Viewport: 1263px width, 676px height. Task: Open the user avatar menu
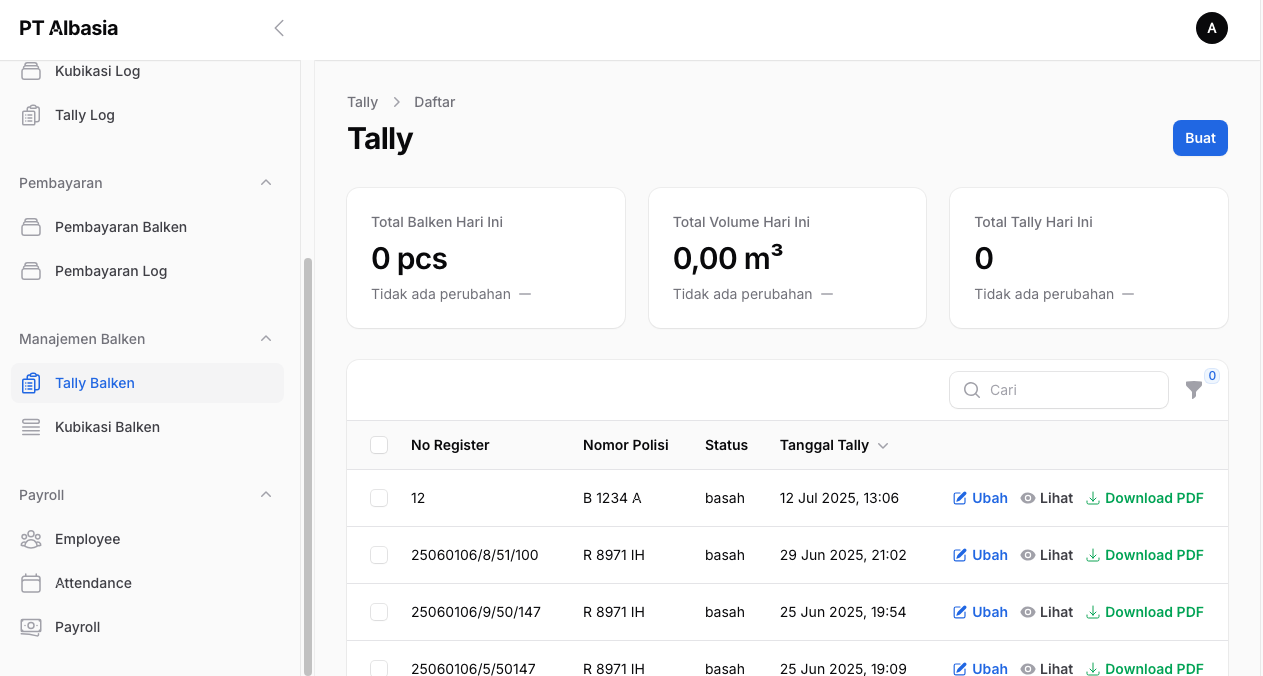(x=1211, y=28)
